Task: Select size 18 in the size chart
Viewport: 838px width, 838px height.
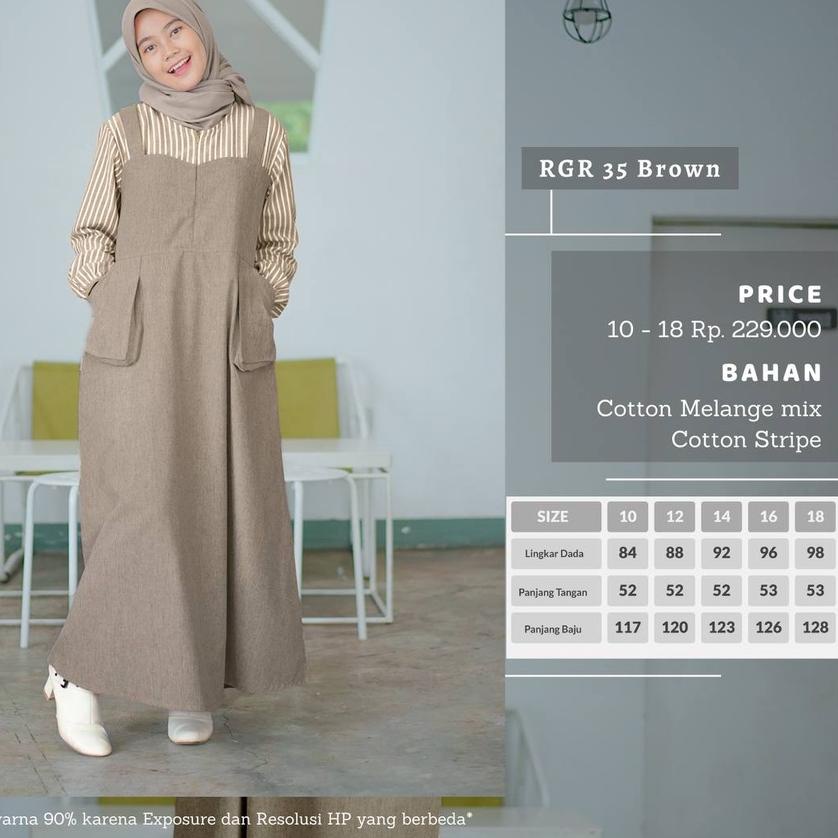Action: (x=815, y=516)
